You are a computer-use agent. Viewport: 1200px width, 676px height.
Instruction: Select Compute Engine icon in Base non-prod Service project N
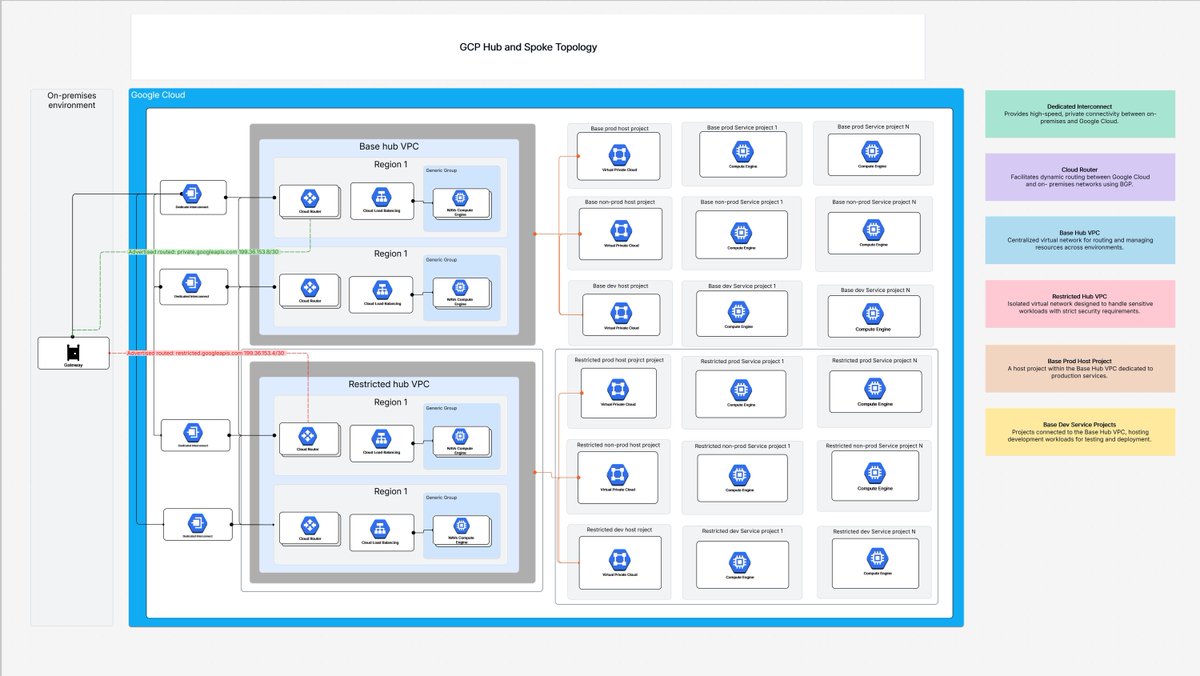click(873, 229)
